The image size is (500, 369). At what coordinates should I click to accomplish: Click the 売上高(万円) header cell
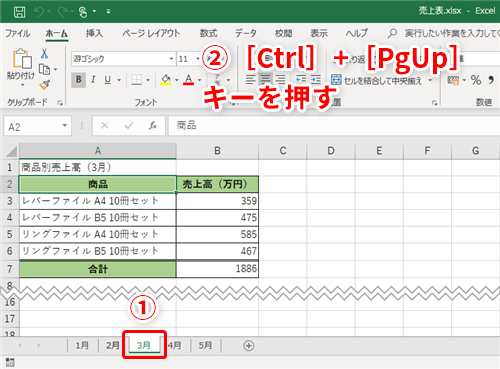tap(217, 184)
